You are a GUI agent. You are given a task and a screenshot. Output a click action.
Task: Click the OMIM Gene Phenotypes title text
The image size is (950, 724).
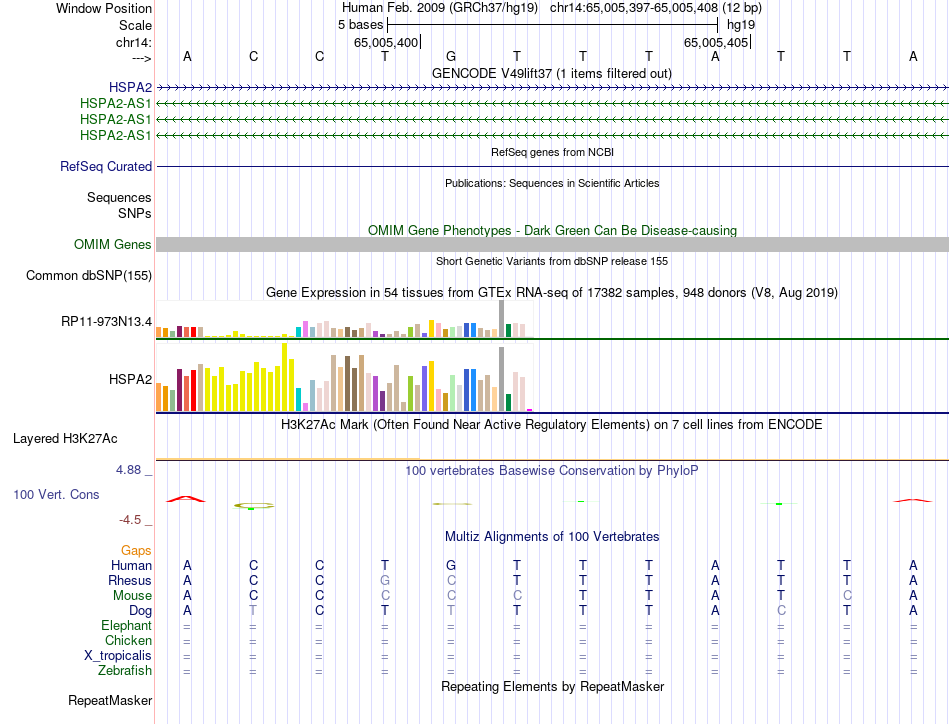click(553, 230)
